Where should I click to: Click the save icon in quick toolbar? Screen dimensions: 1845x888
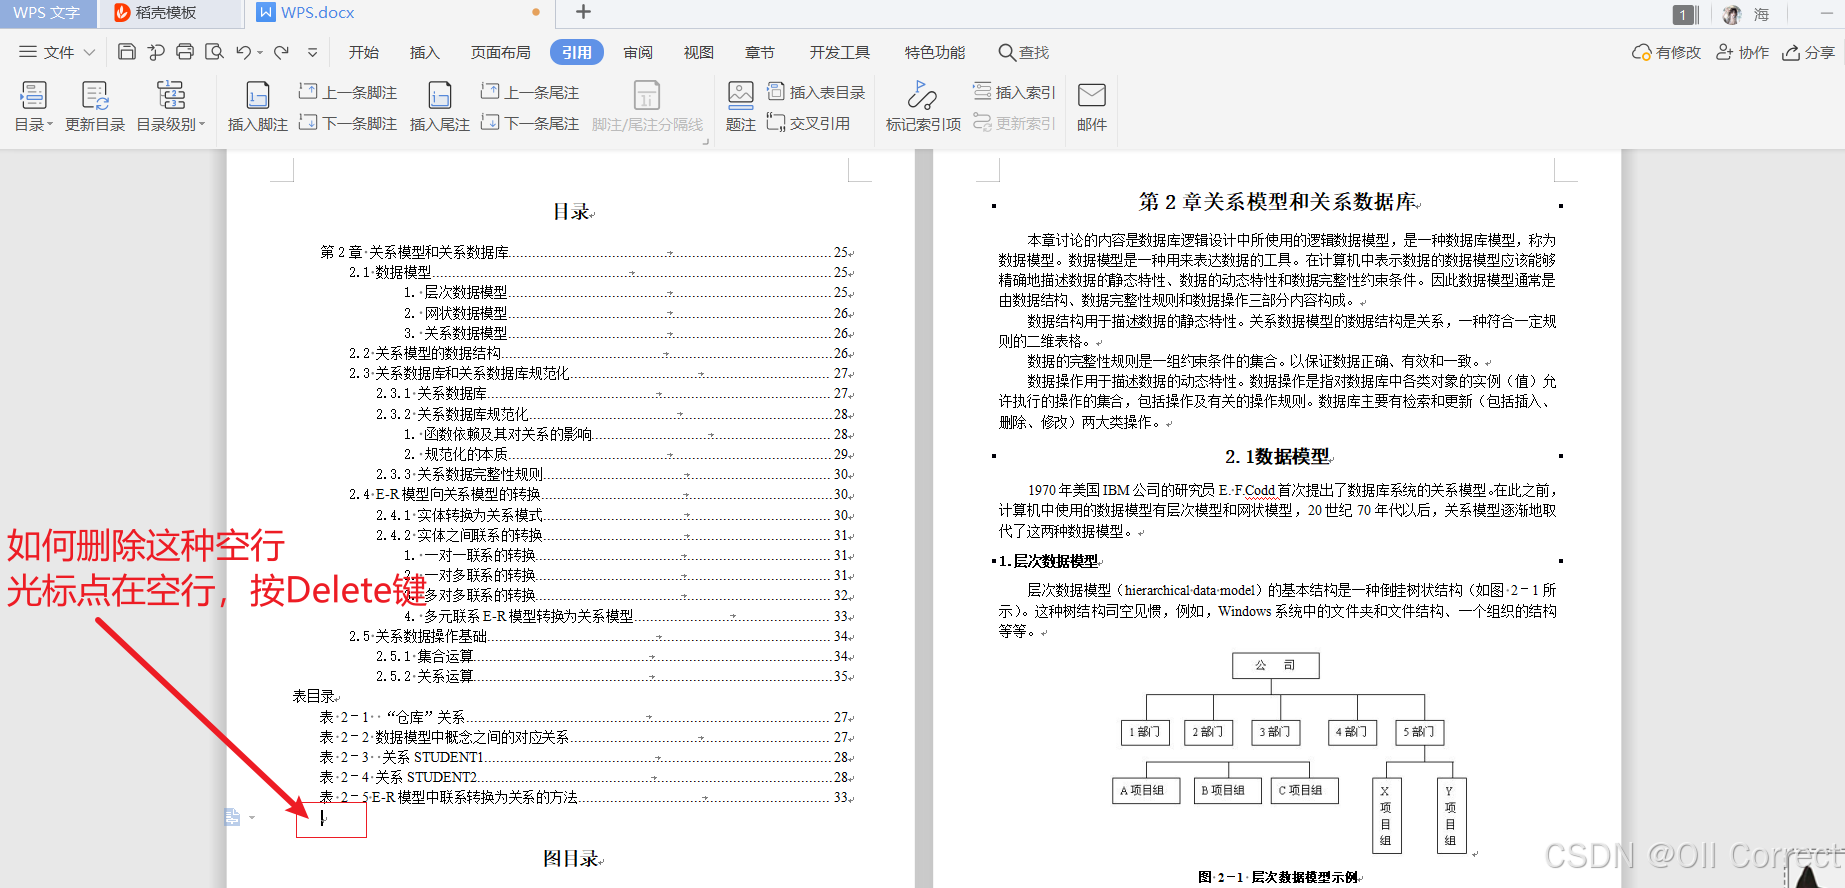[127, 52]
